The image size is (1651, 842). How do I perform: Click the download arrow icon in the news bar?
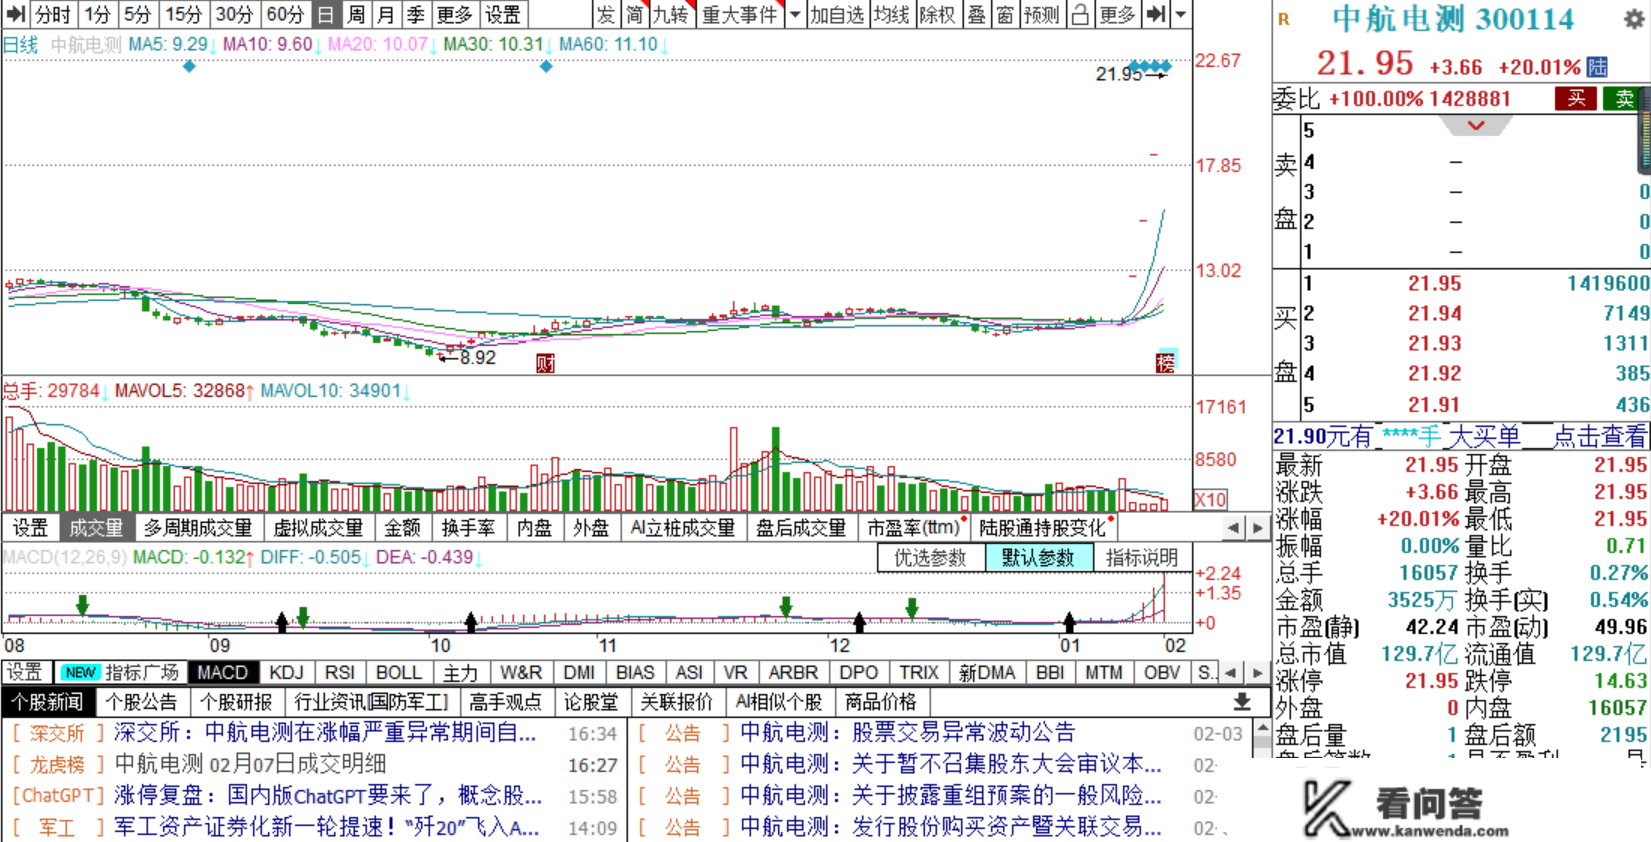pos(1242,702)
